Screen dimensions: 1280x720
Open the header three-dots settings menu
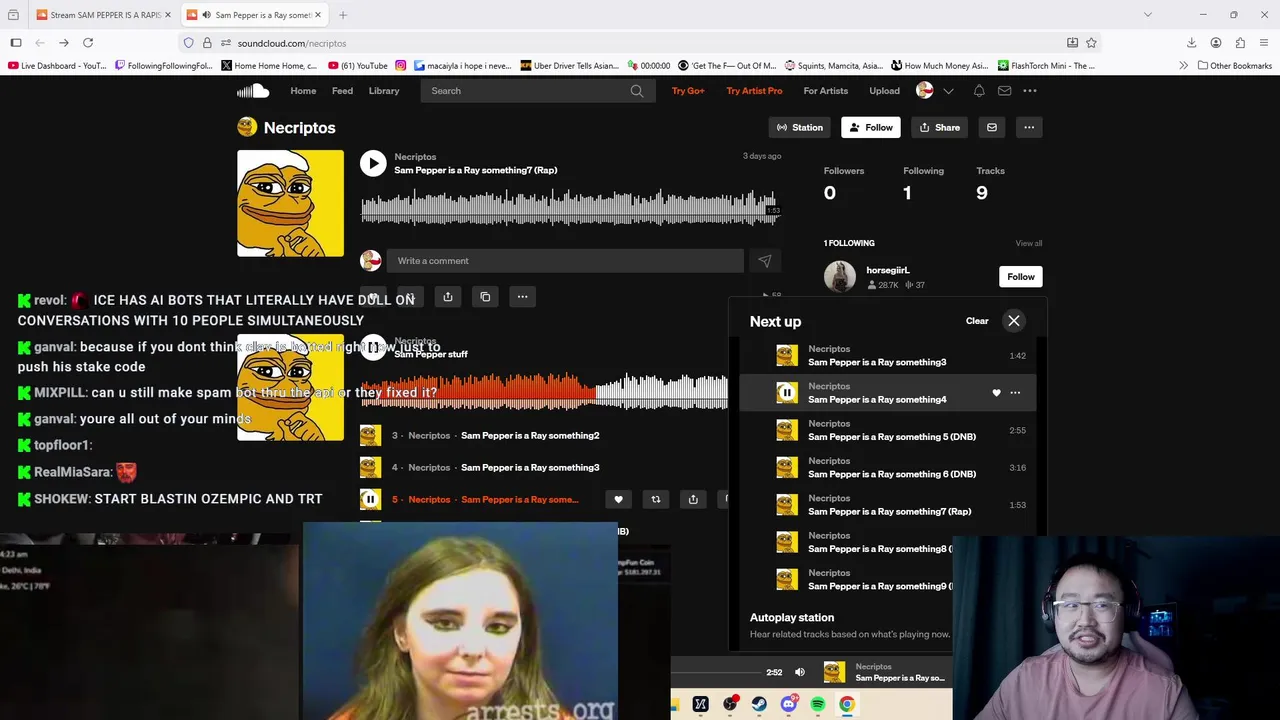coord(1030,91)
